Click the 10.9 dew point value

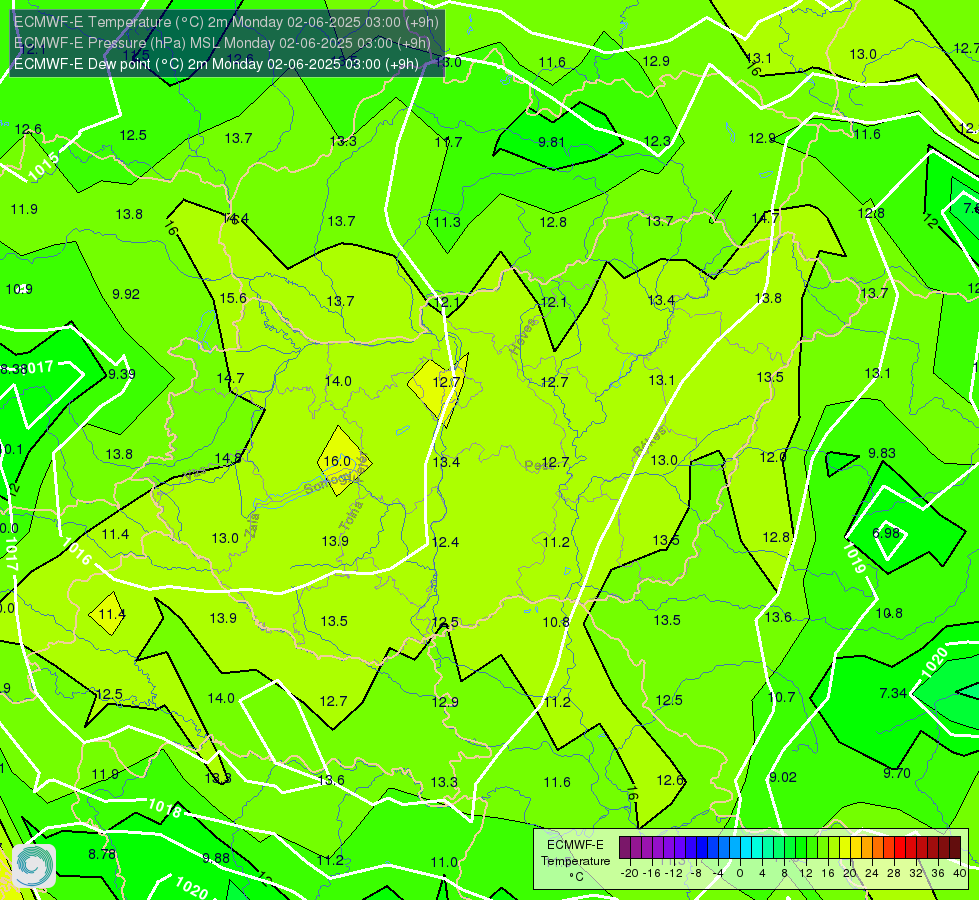[19, 289]
